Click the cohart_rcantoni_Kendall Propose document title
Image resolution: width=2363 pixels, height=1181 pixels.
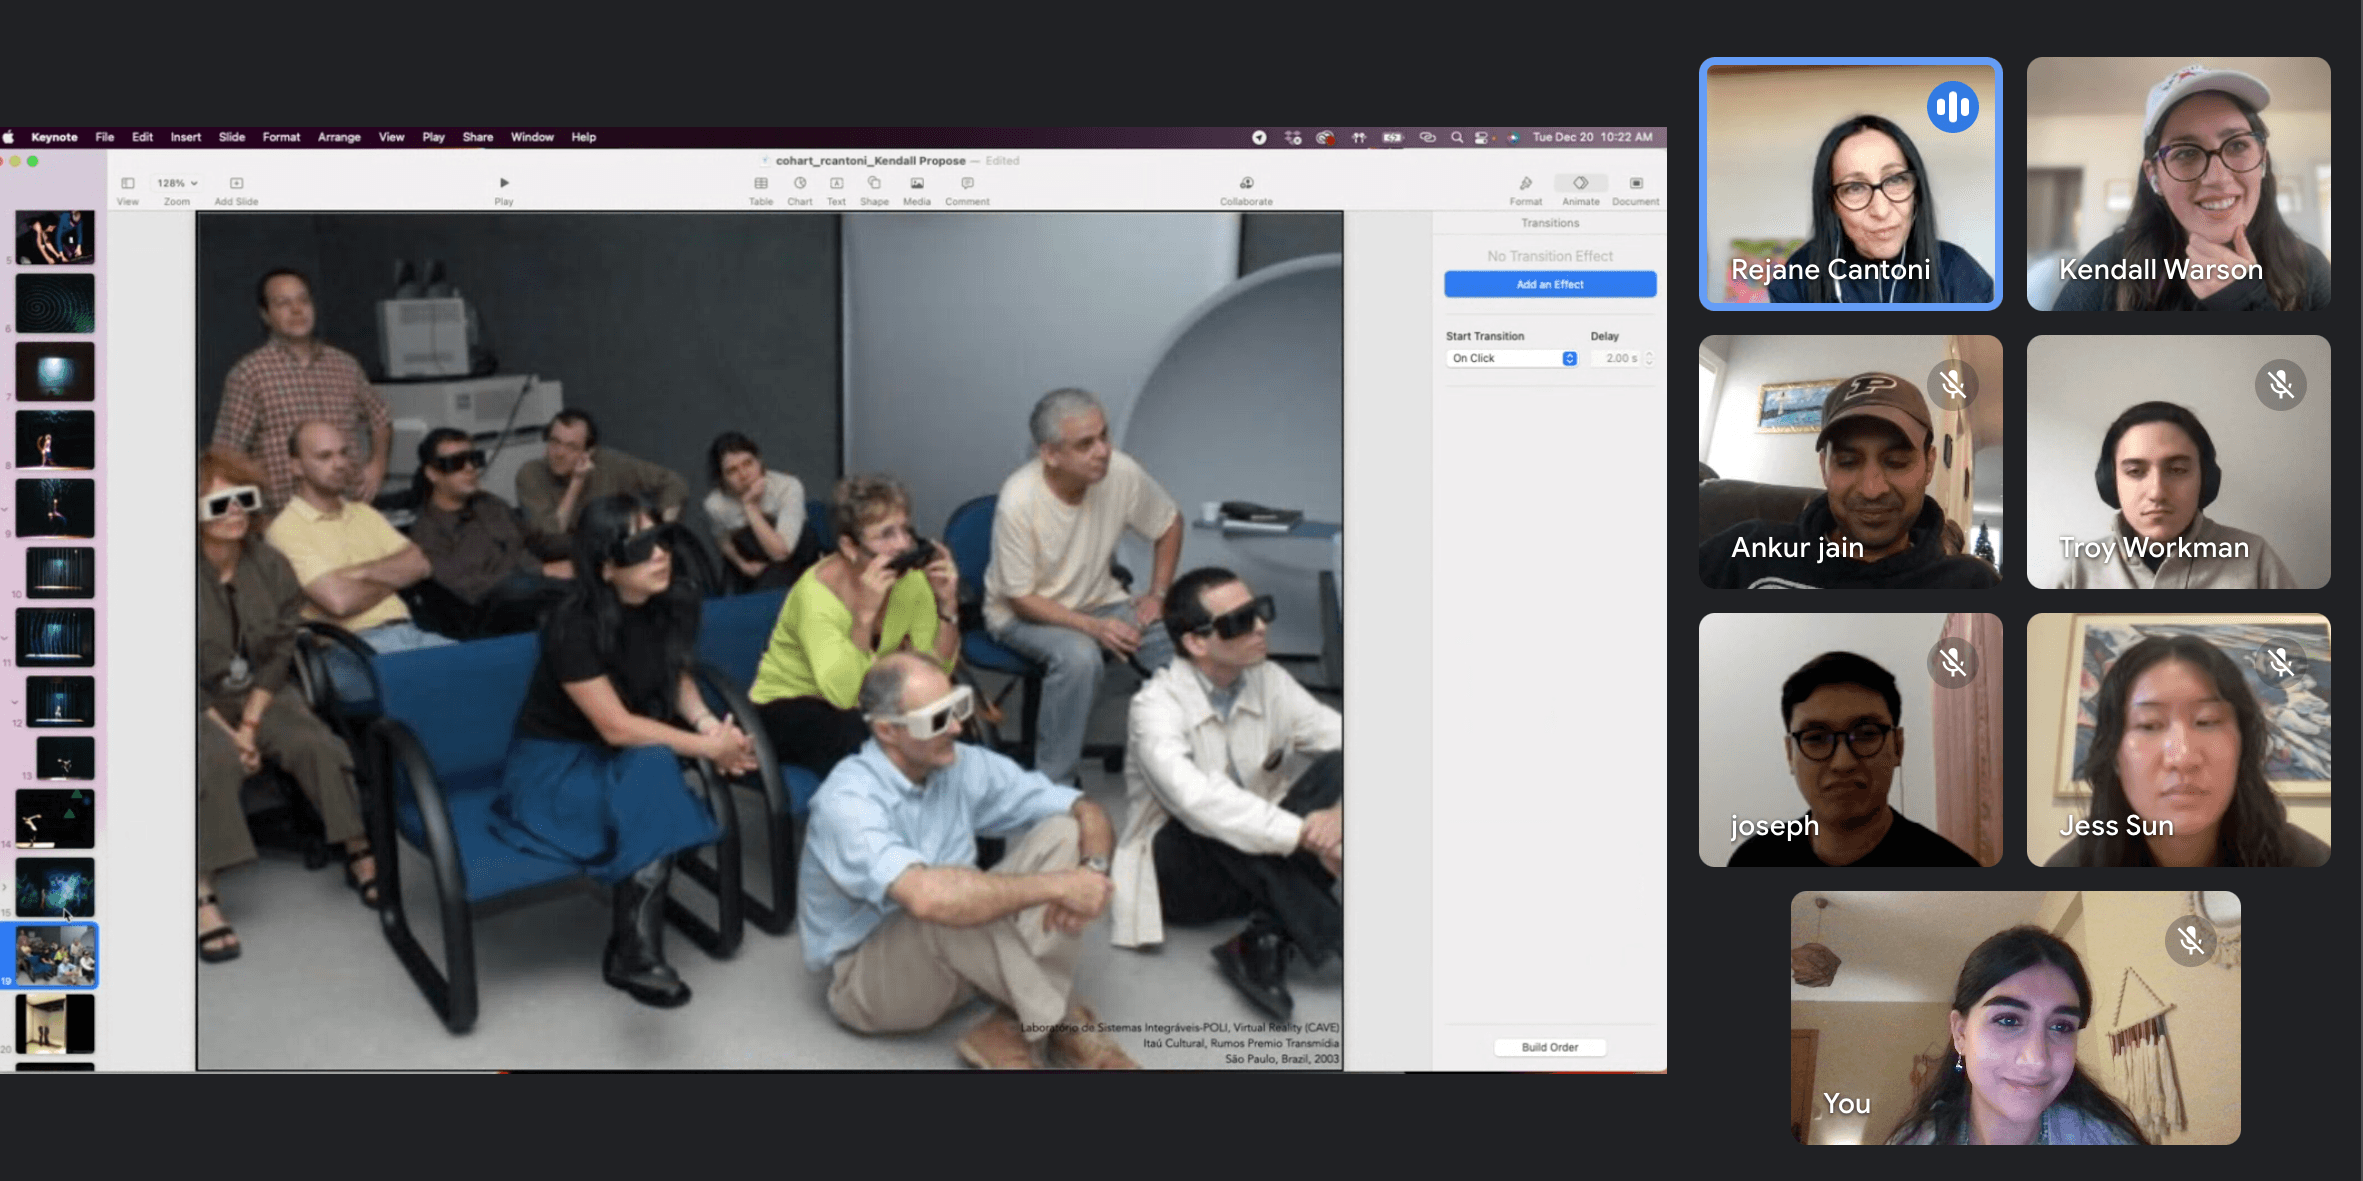click(x=871, y=160)
